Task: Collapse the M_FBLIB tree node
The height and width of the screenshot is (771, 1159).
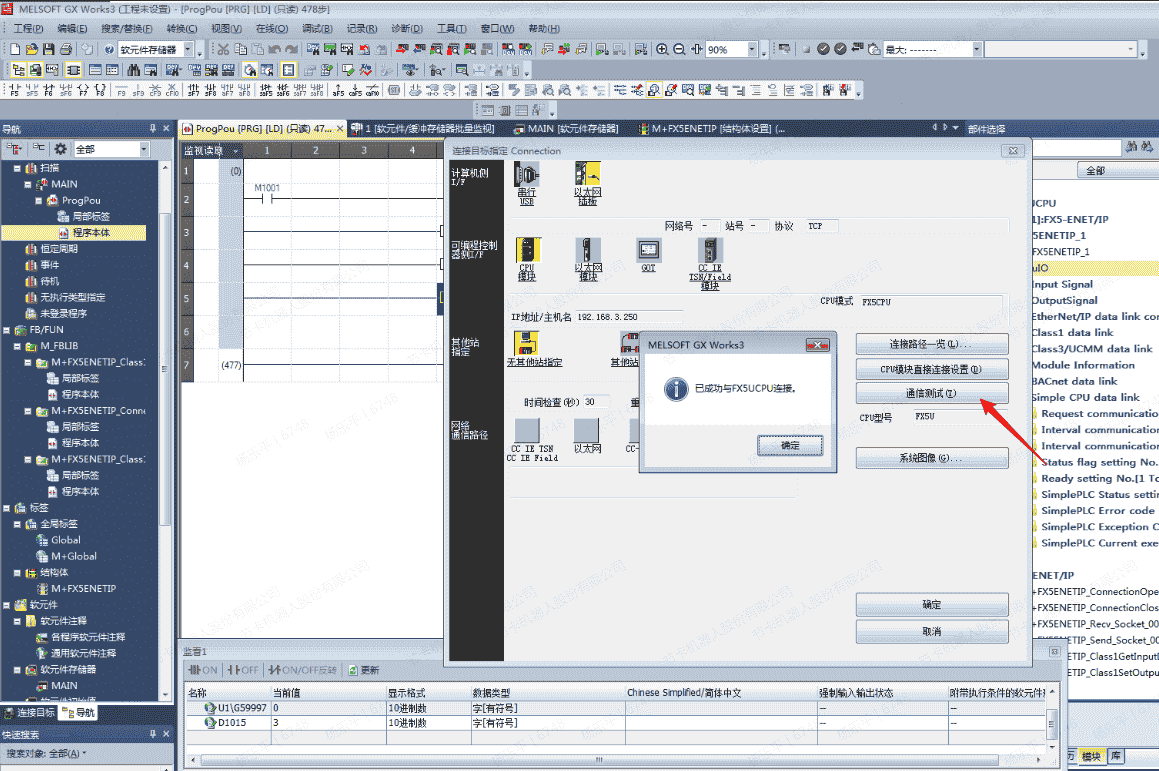Action: tap(17, 346)
